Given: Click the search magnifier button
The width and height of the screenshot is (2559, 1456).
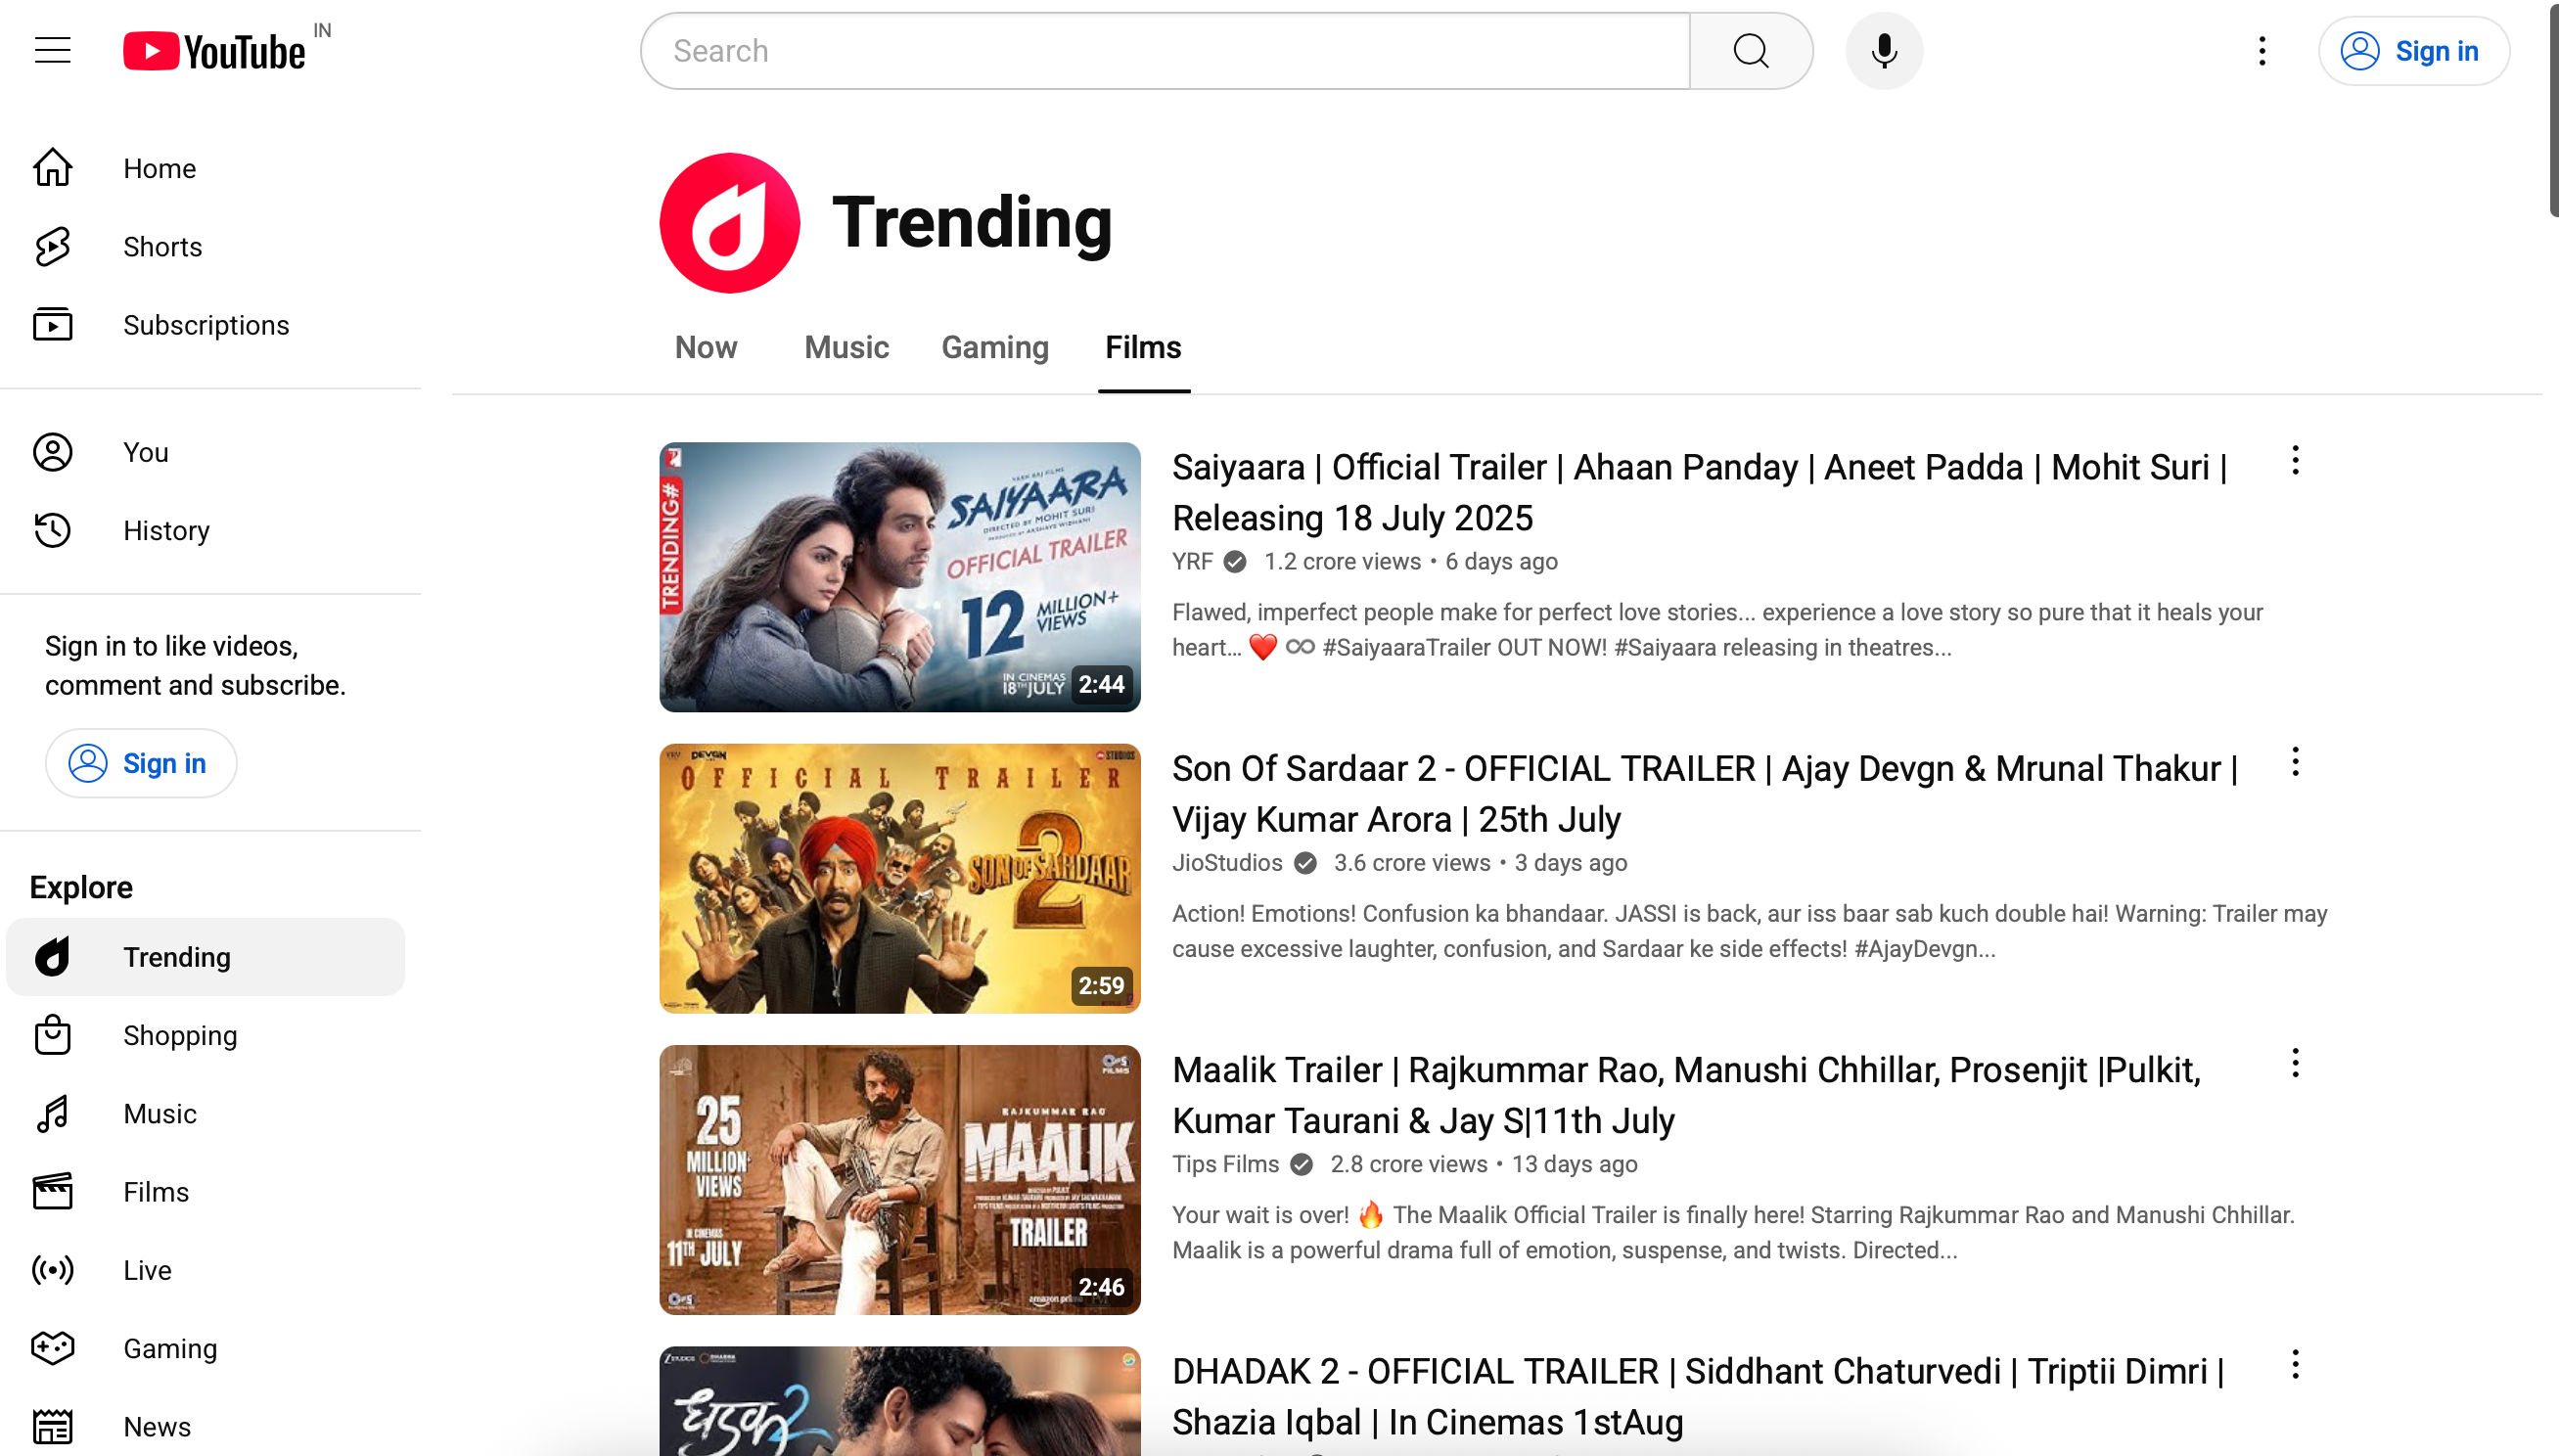Looking at the screenshot, I should (x=1750, y=51).
